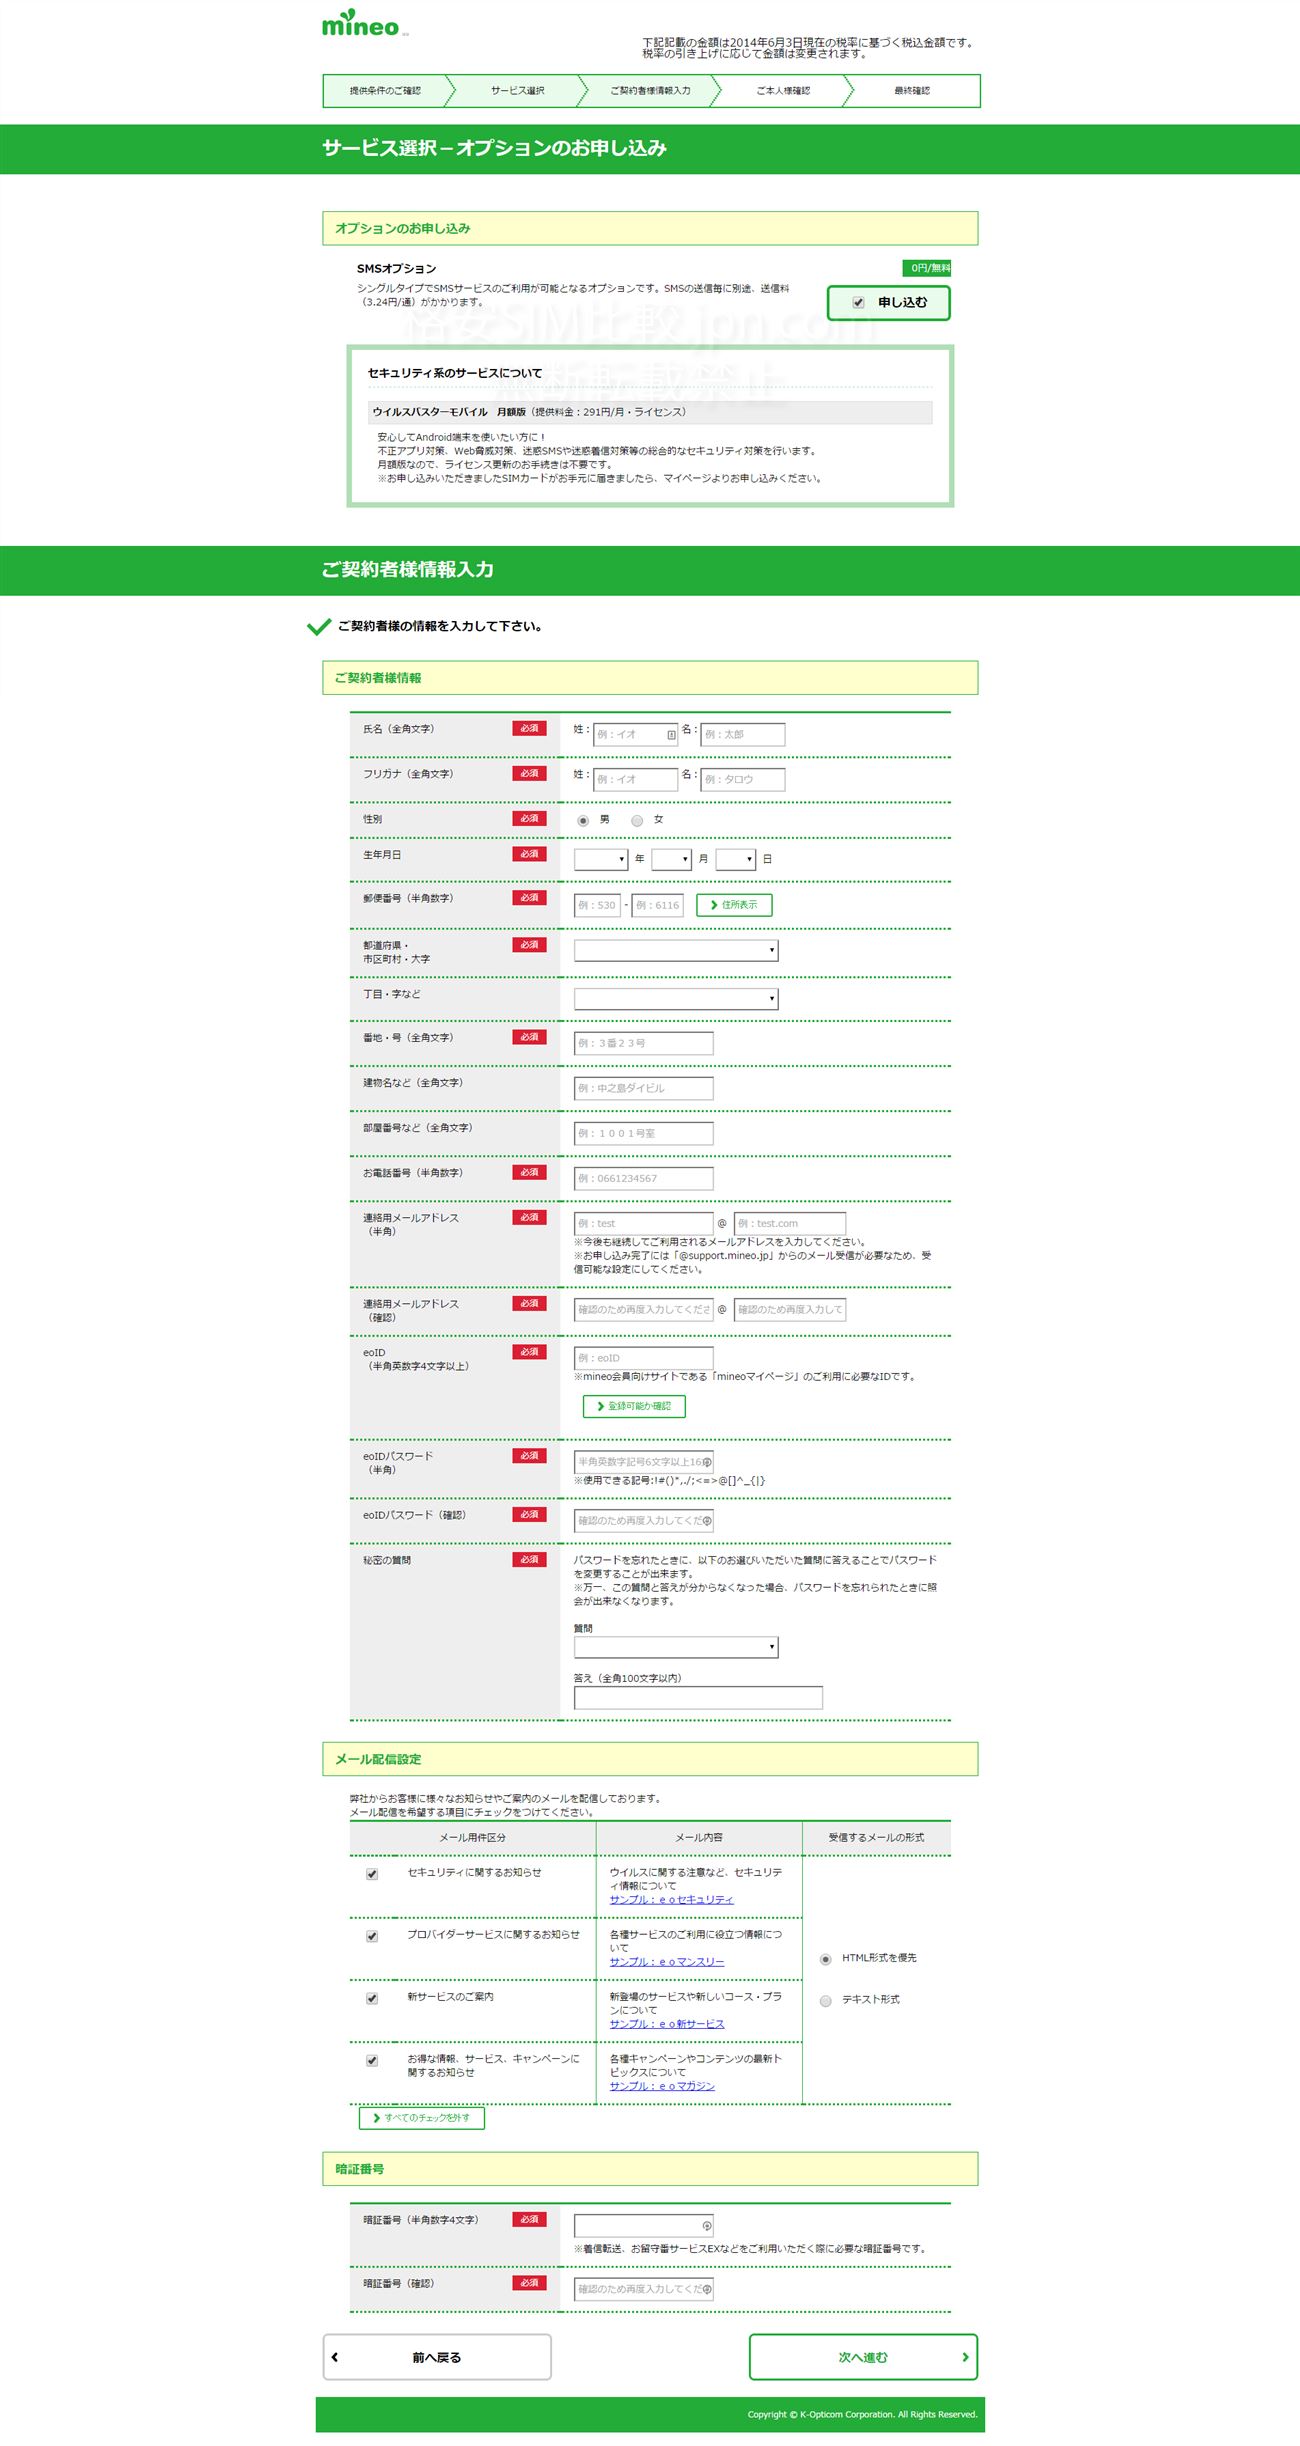Choose テキスト形式 mail format
Viewport: 1300px width, 2446px height.
825,2001
